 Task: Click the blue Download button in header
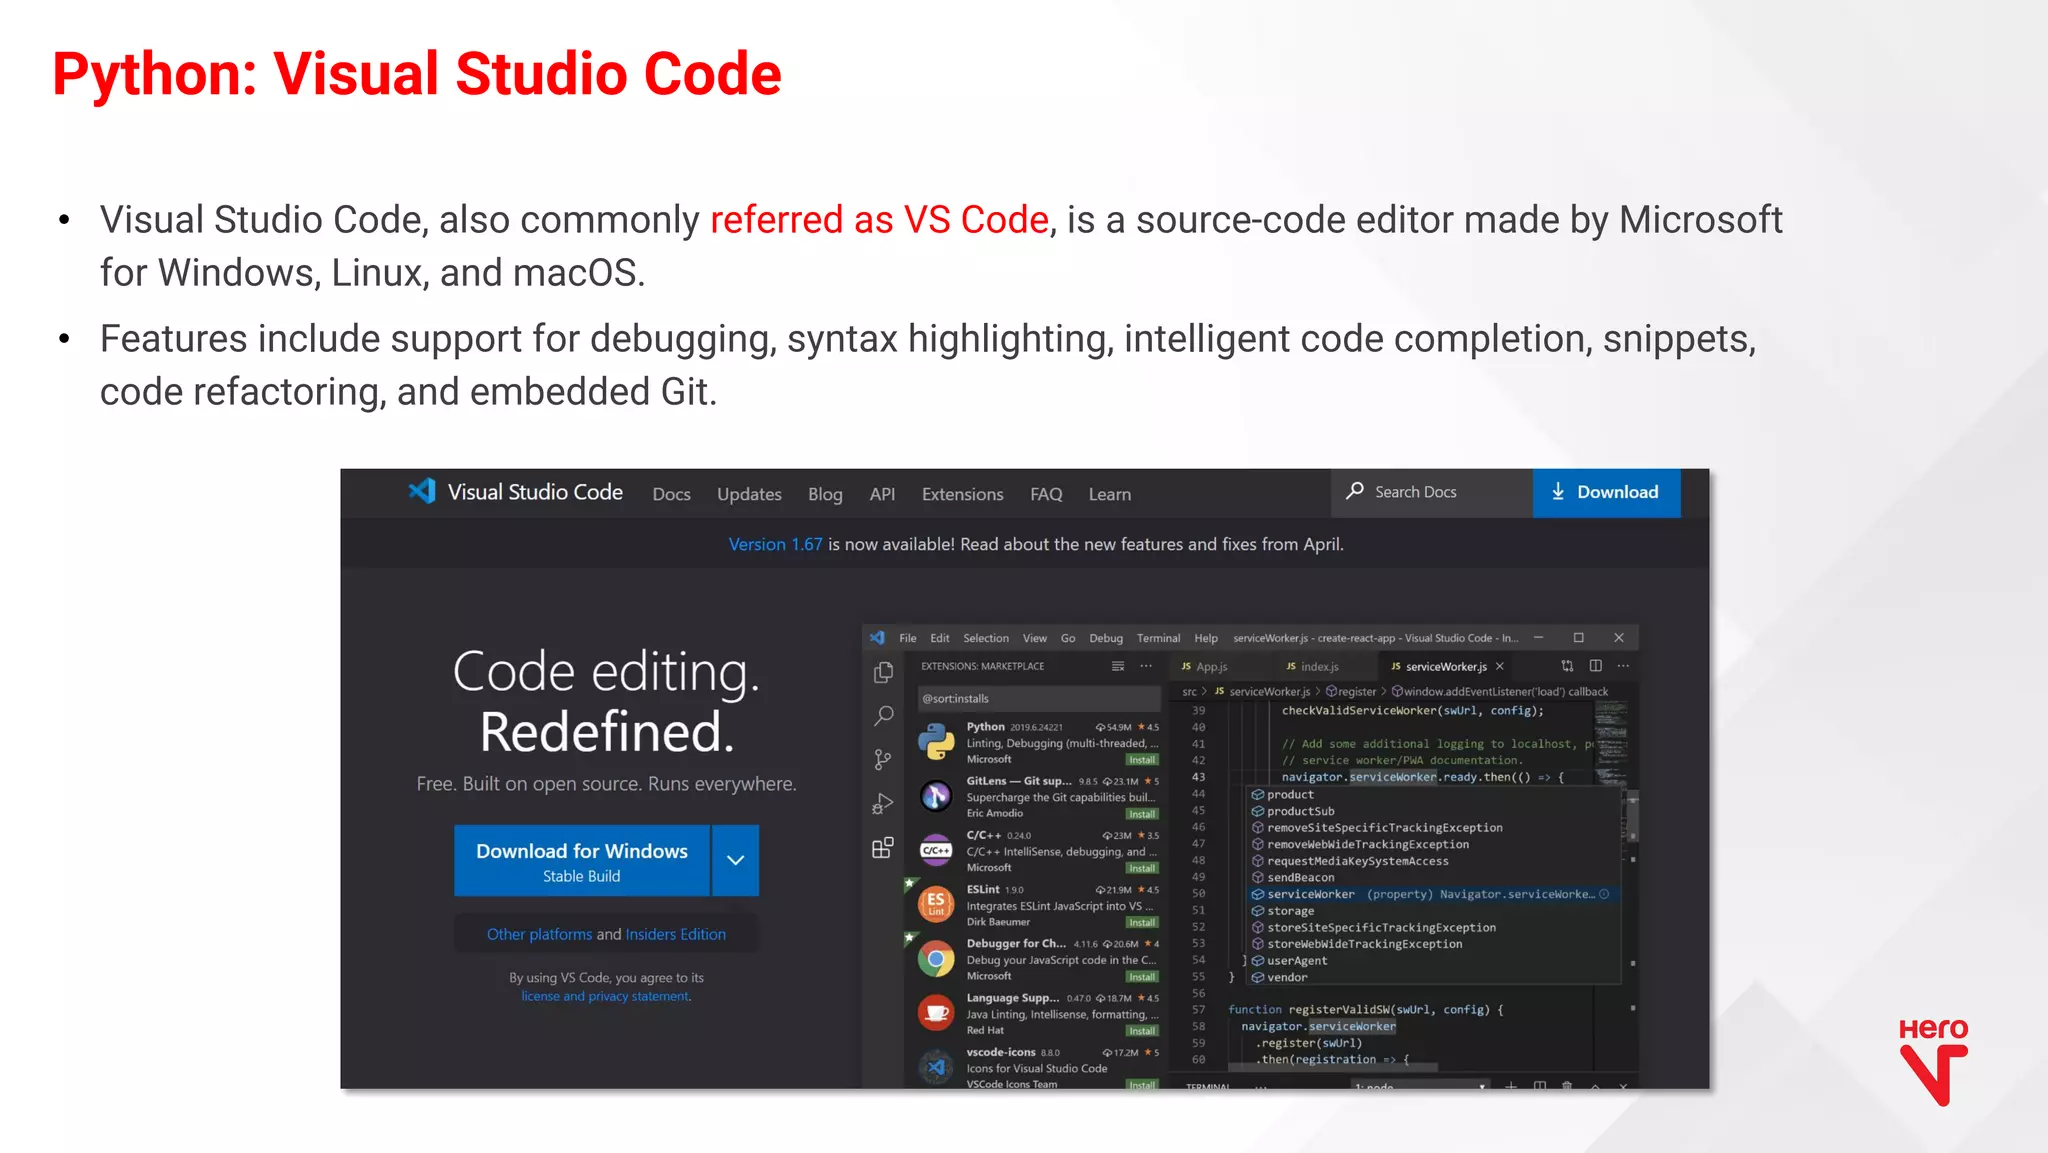tap(1606, 492)
